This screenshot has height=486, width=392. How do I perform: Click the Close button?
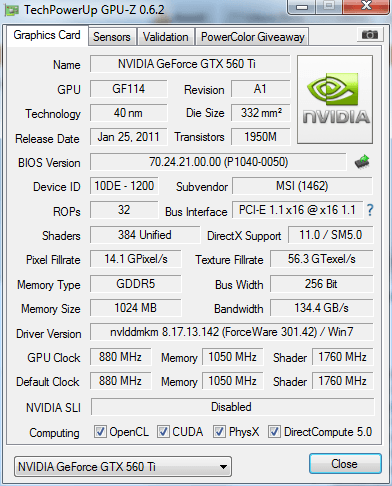345,464
